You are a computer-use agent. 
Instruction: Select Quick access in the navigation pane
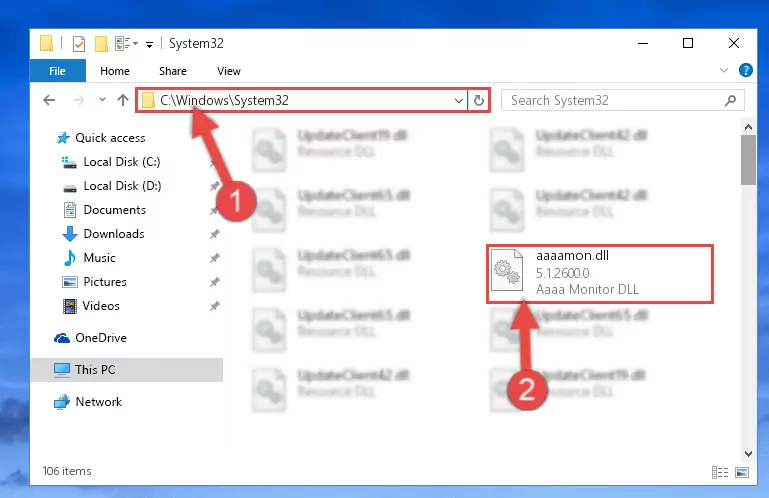click(110, 138)
